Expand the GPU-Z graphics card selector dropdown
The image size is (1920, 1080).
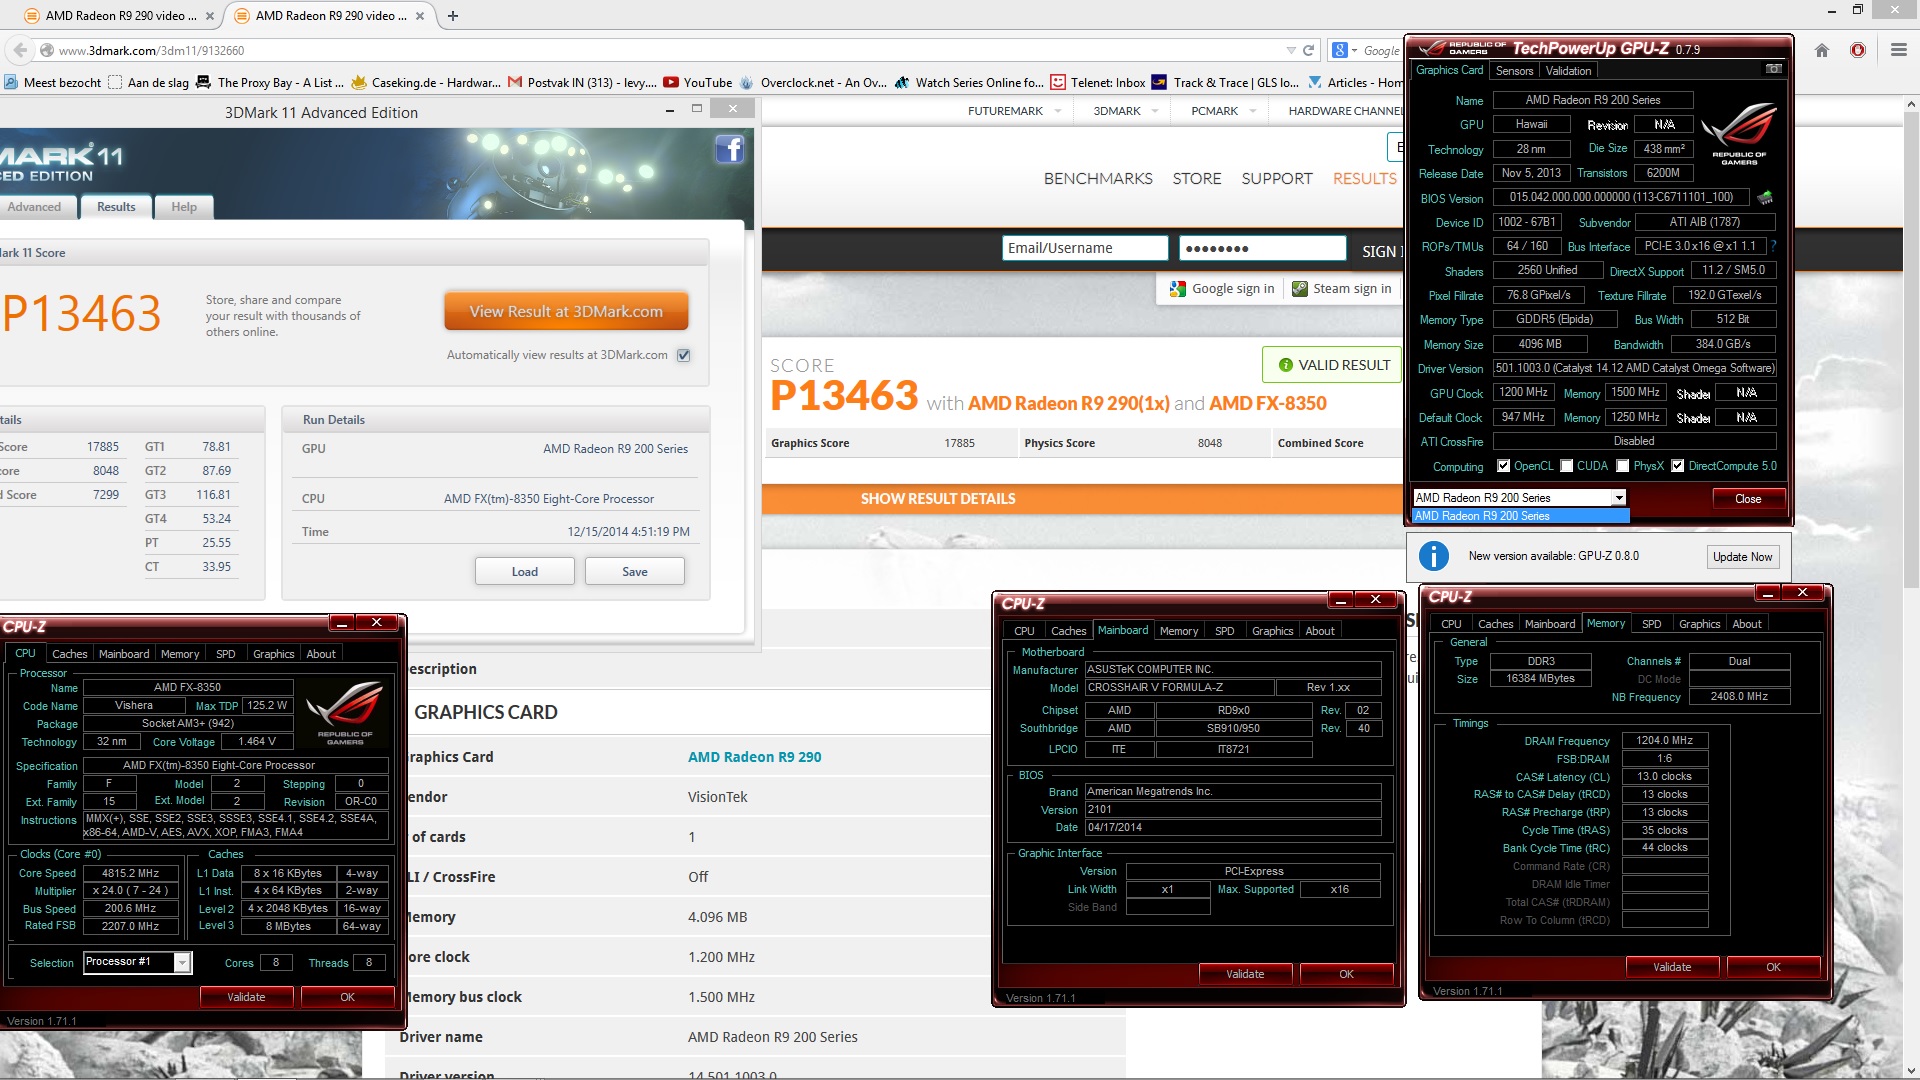(1618, 498)
